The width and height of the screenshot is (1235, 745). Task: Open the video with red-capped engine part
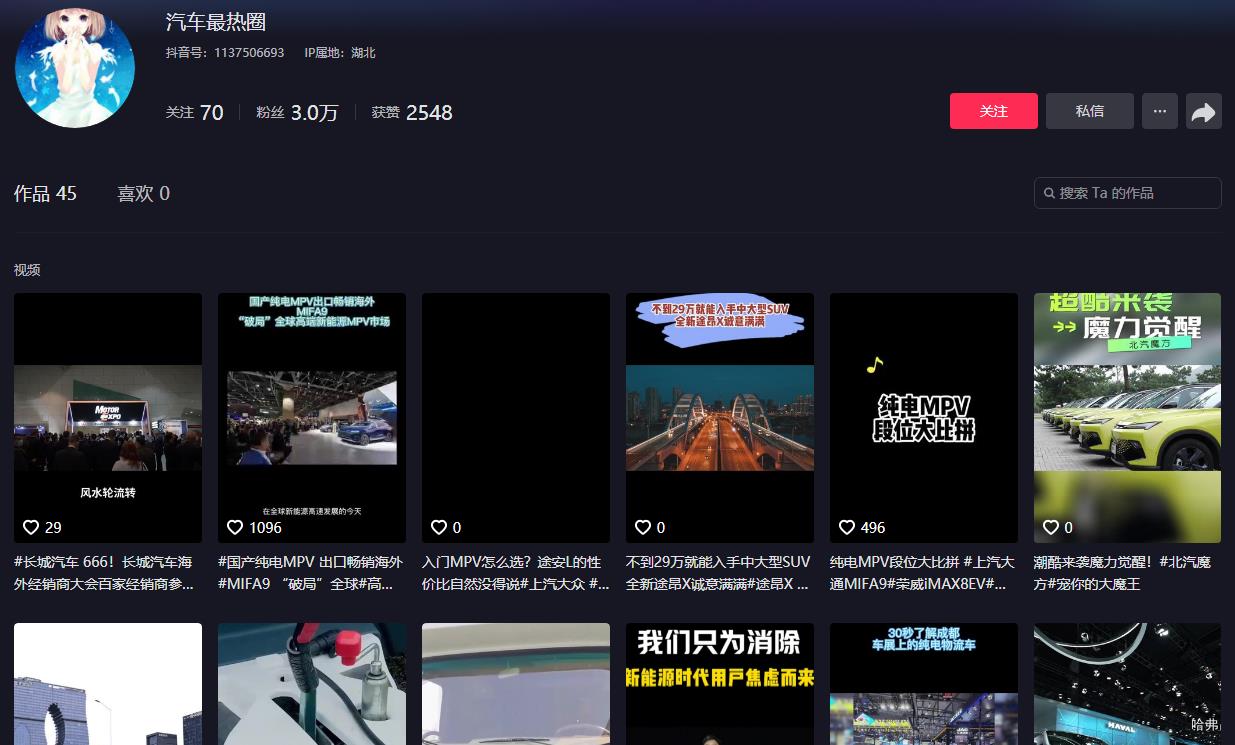click(312, 684)
